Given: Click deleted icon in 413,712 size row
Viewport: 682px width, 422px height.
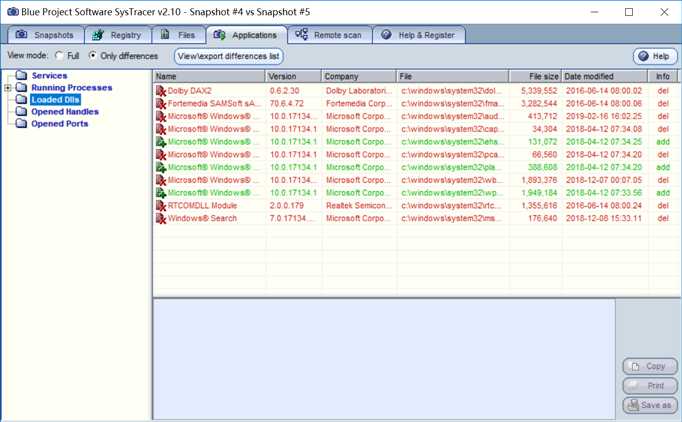Looking at the screenshot, I should (161, 117).
